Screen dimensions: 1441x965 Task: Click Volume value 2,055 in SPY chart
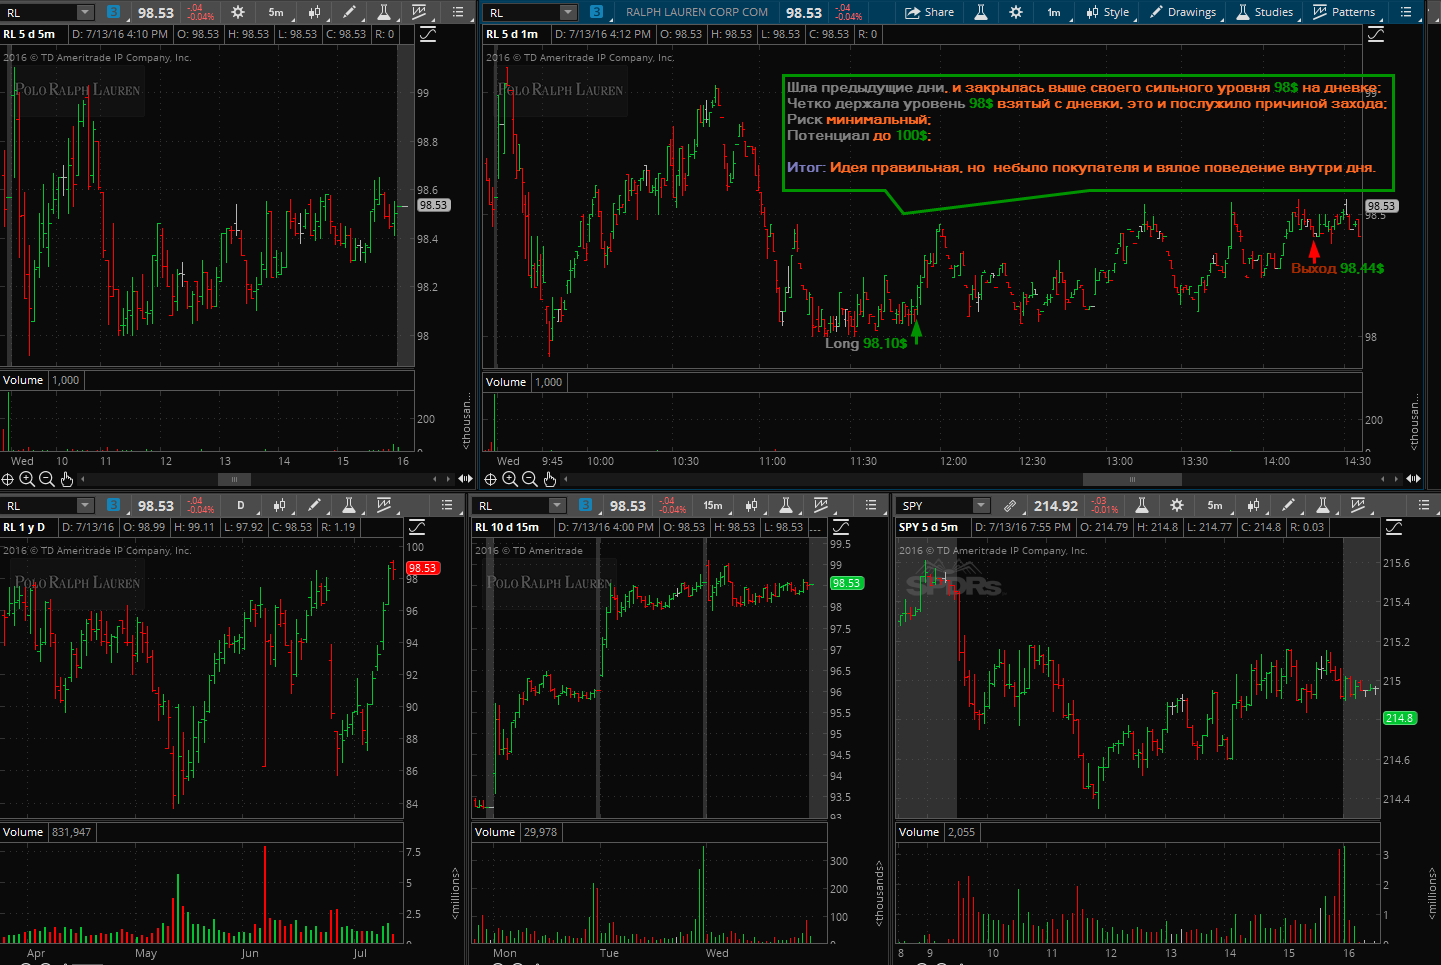(x=961, y=832)
